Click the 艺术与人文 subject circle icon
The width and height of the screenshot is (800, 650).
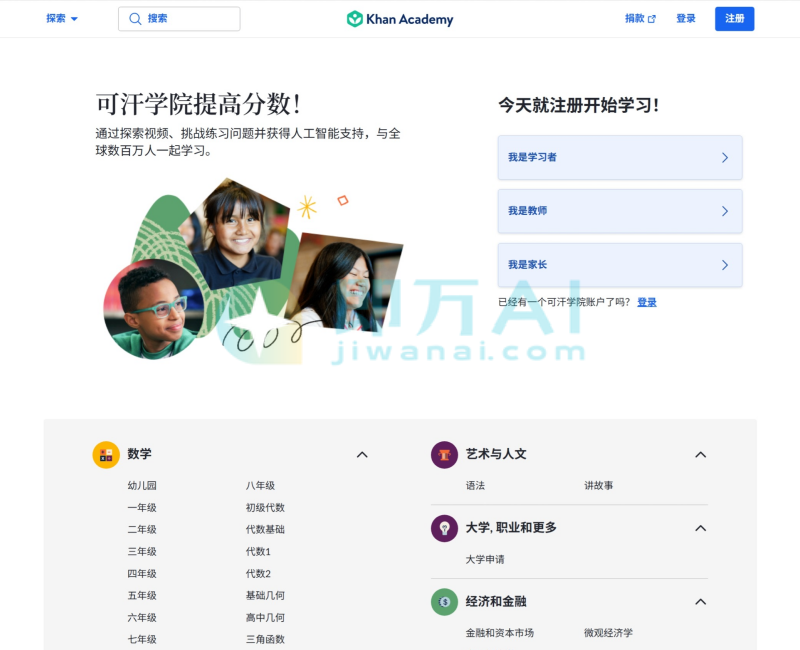pos(444,454)
